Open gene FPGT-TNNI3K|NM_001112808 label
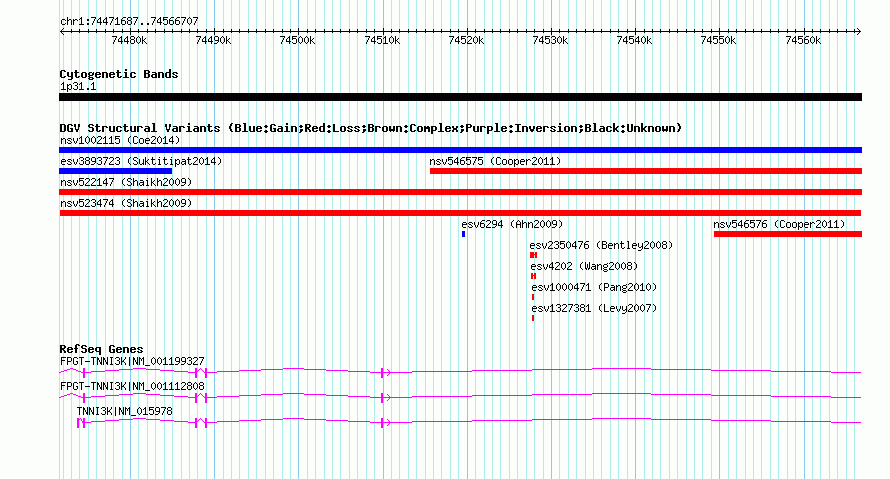Screen dimensions: 890x479 [x=132, y=386]
